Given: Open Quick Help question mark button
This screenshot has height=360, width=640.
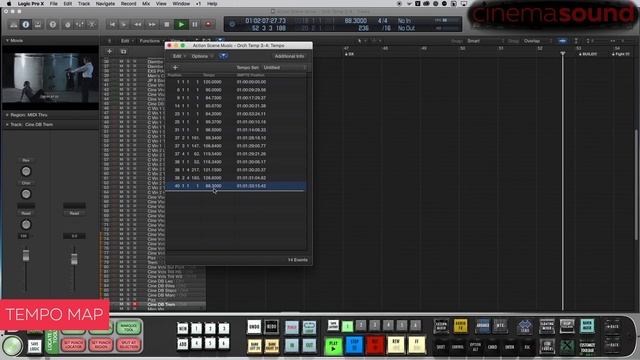Looking at the screenshot, I should tap(53, 24).
